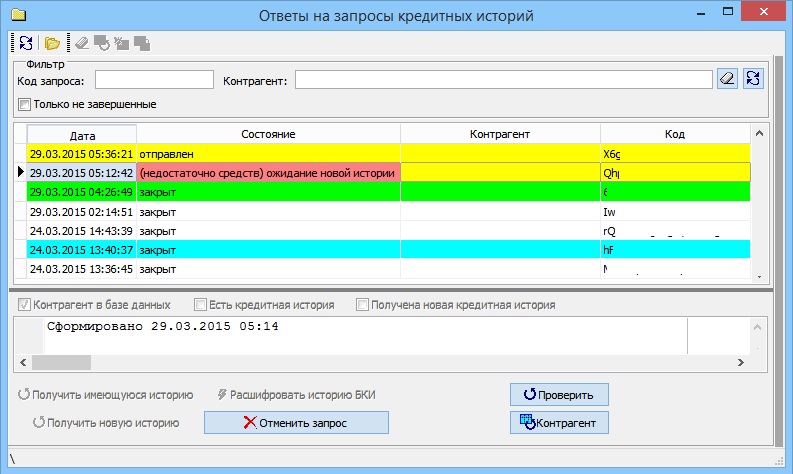Sort the table by the Дата column header

tap(82, 135)
